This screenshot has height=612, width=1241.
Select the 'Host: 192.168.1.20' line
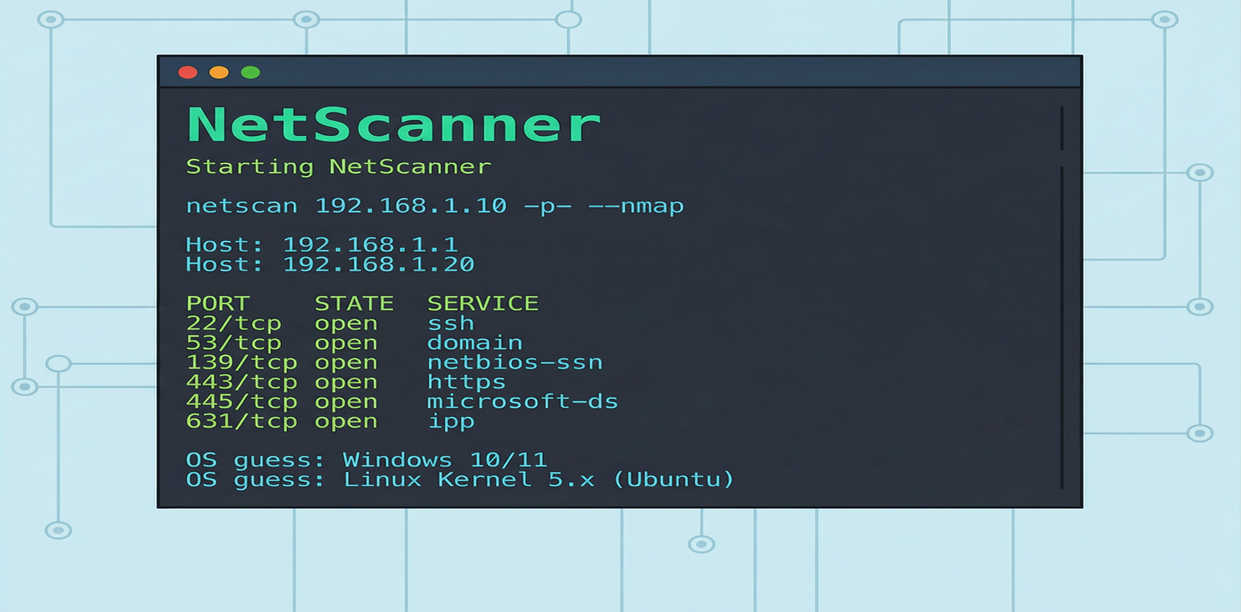click(x=330, y=265)
